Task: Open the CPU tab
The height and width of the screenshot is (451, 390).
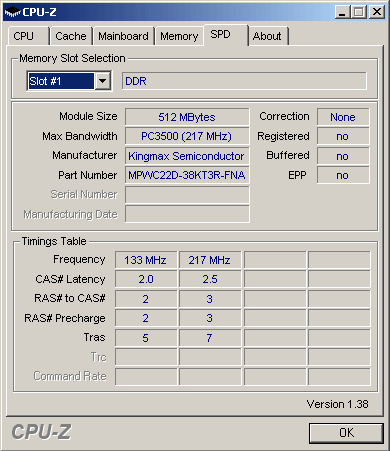Action: tap(28, 36)
